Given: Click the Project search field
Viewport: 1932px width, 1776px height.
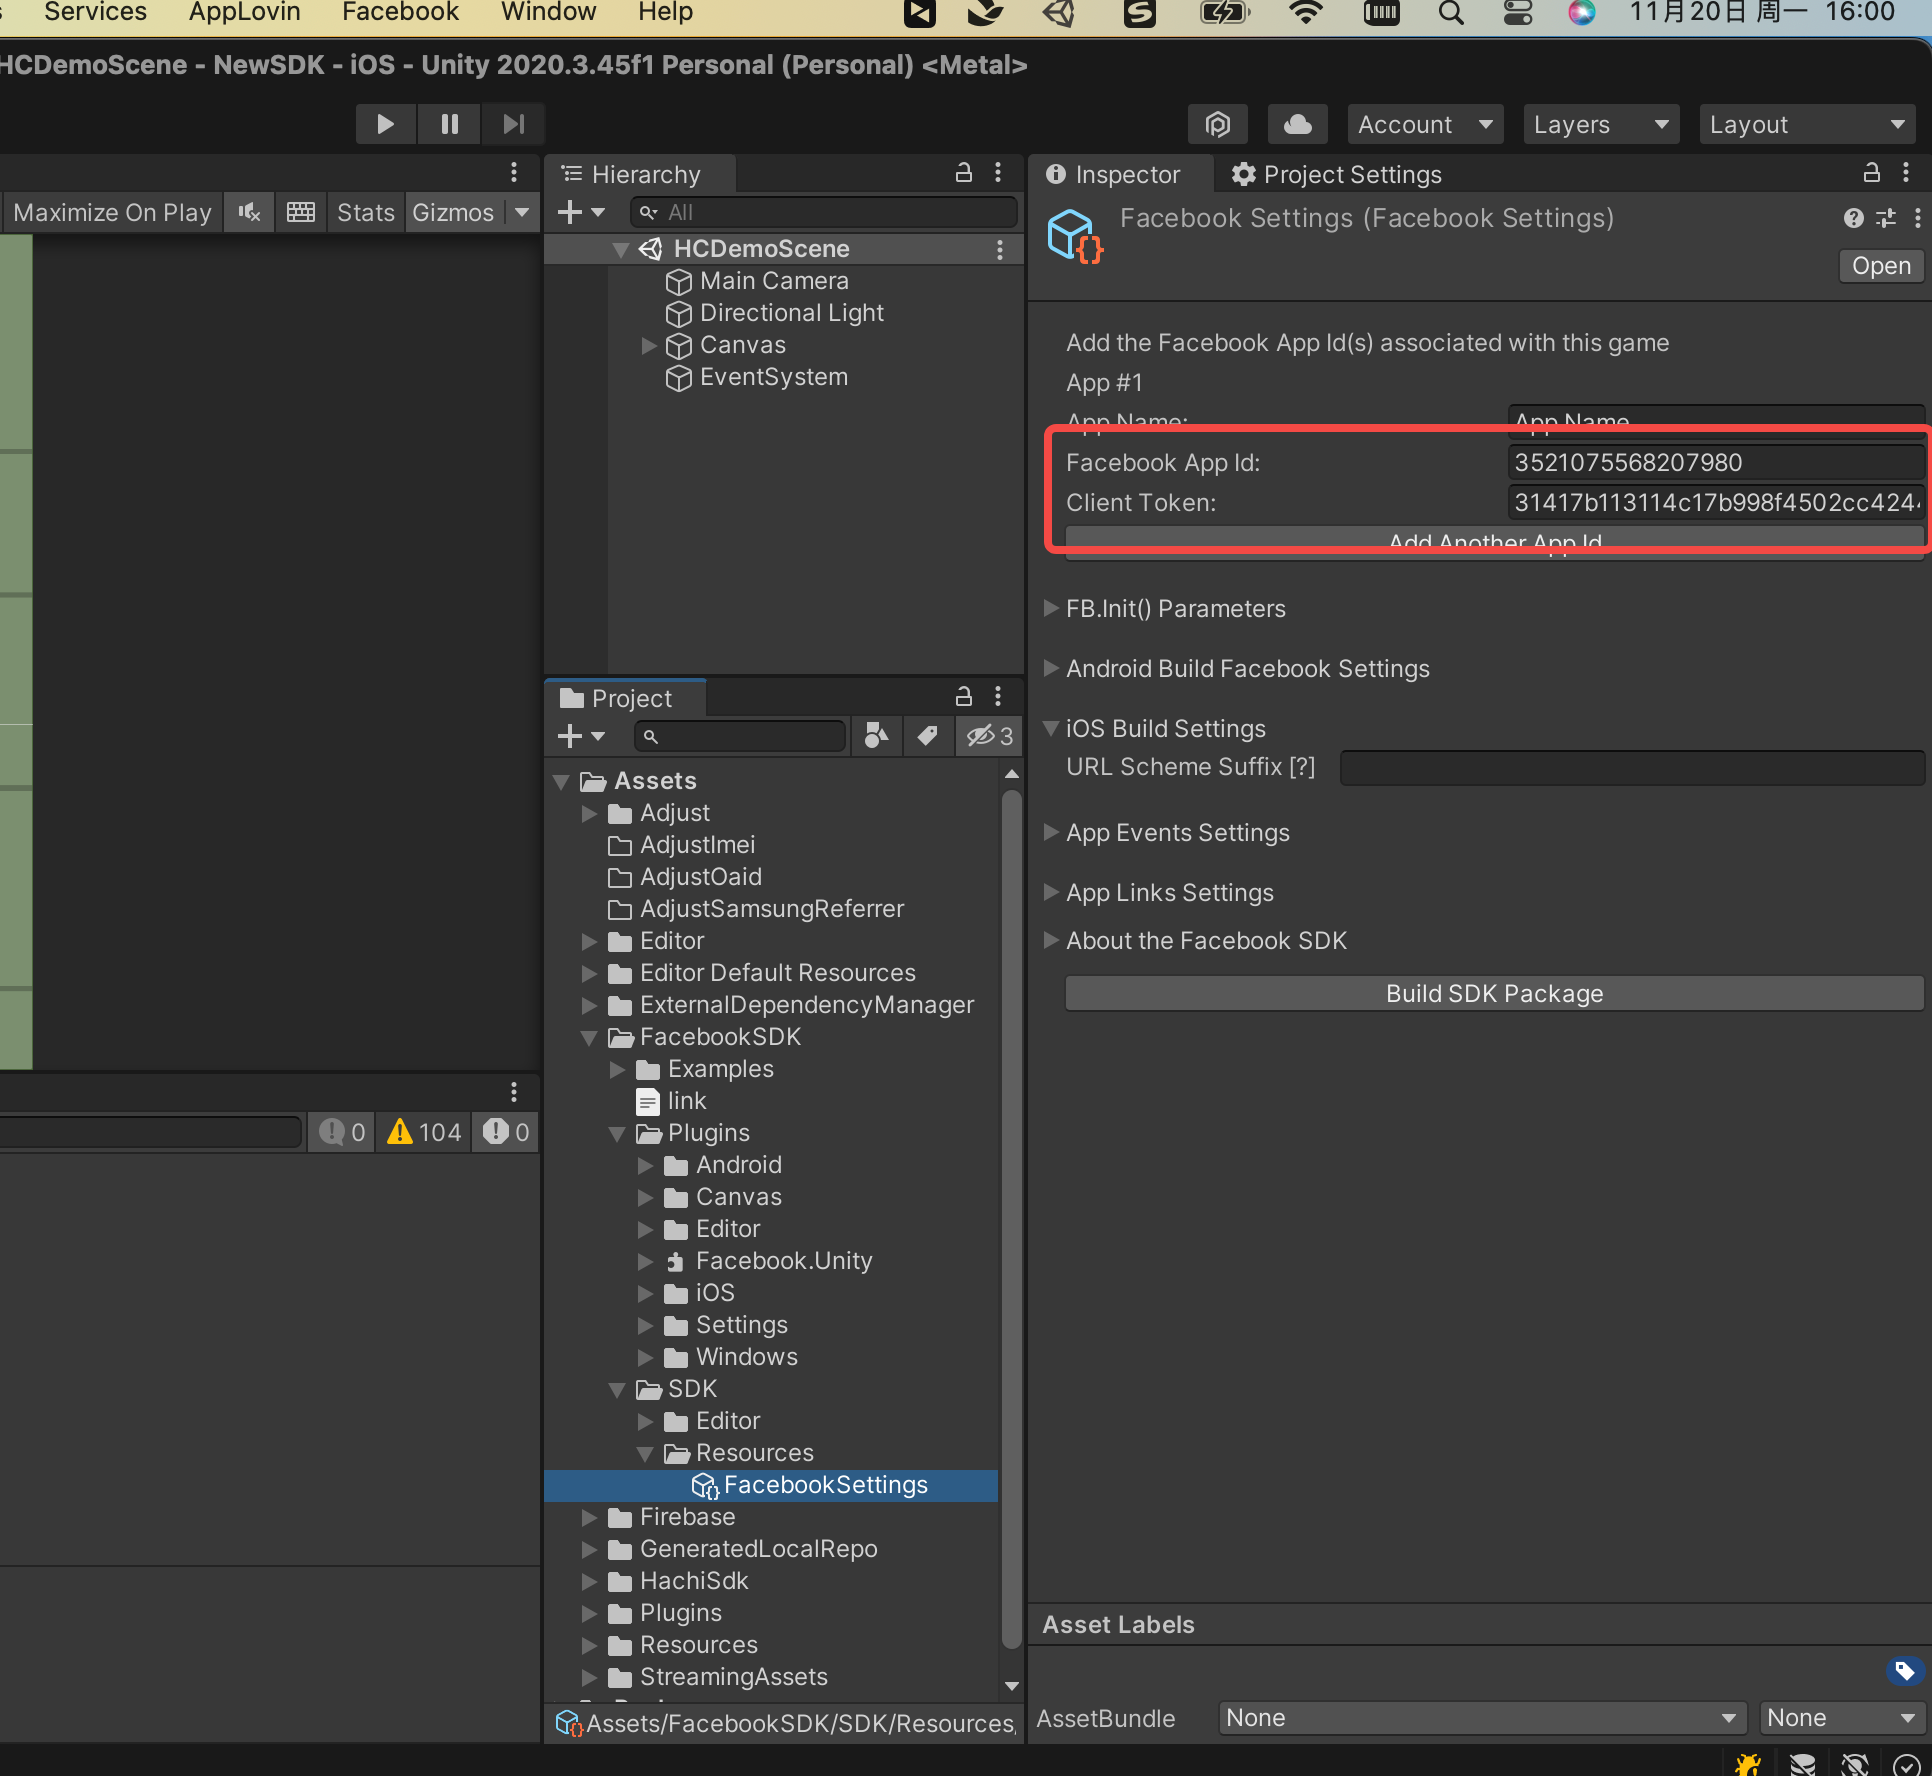Looking at the screenshot, I should 740,736.
